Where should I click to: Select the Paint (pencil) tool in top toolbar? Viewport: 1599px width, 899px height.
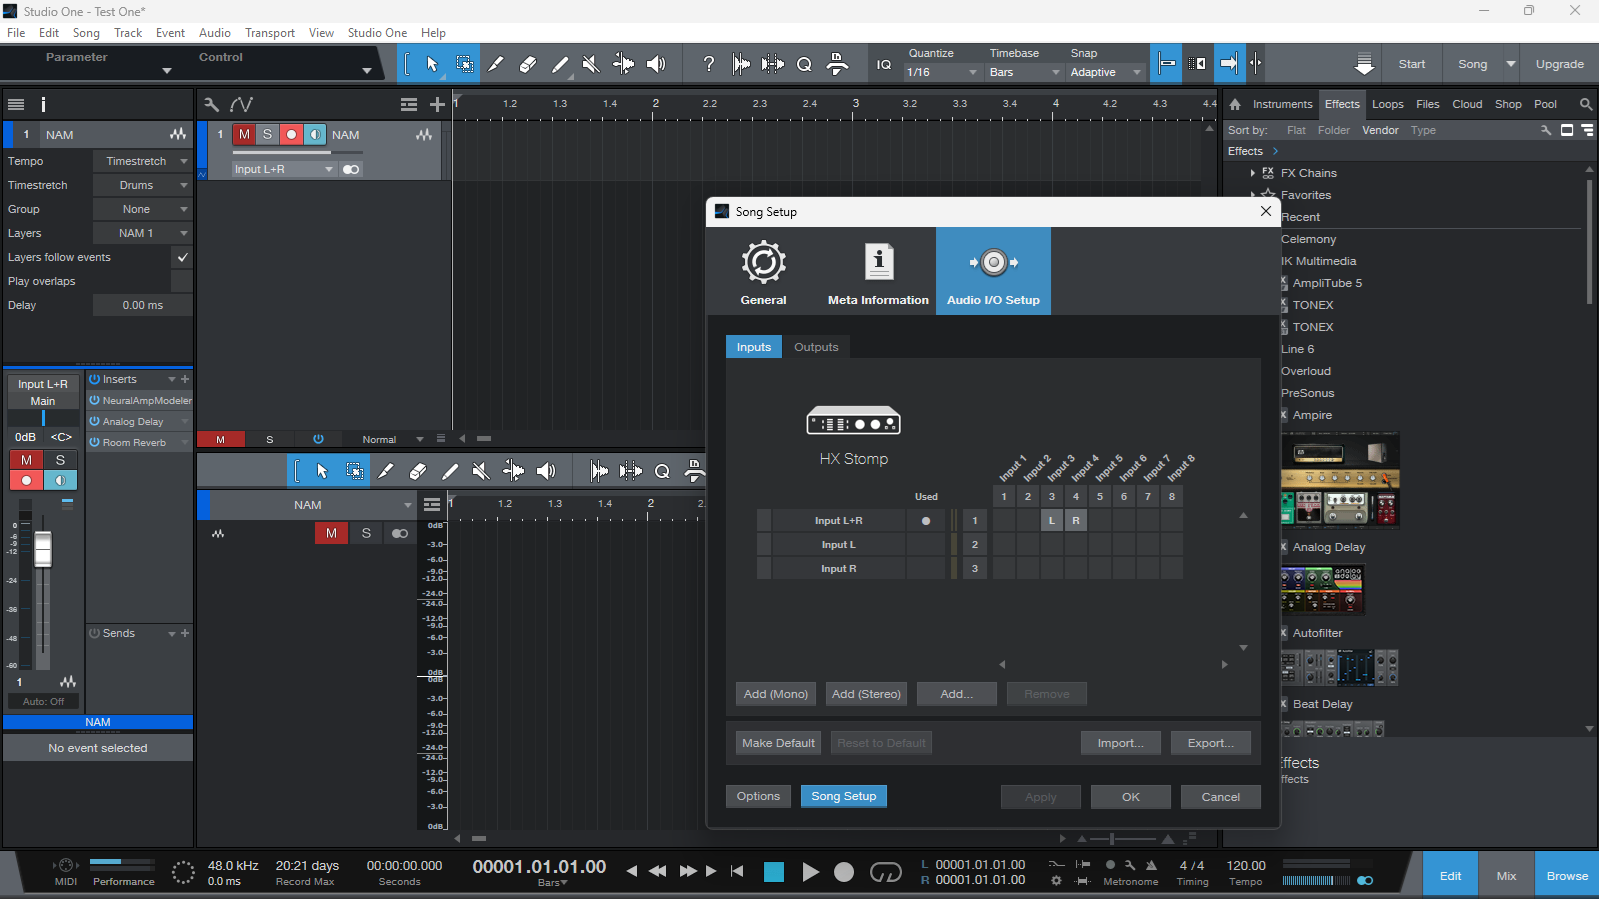pyautogui.click(x=495, y=64)
